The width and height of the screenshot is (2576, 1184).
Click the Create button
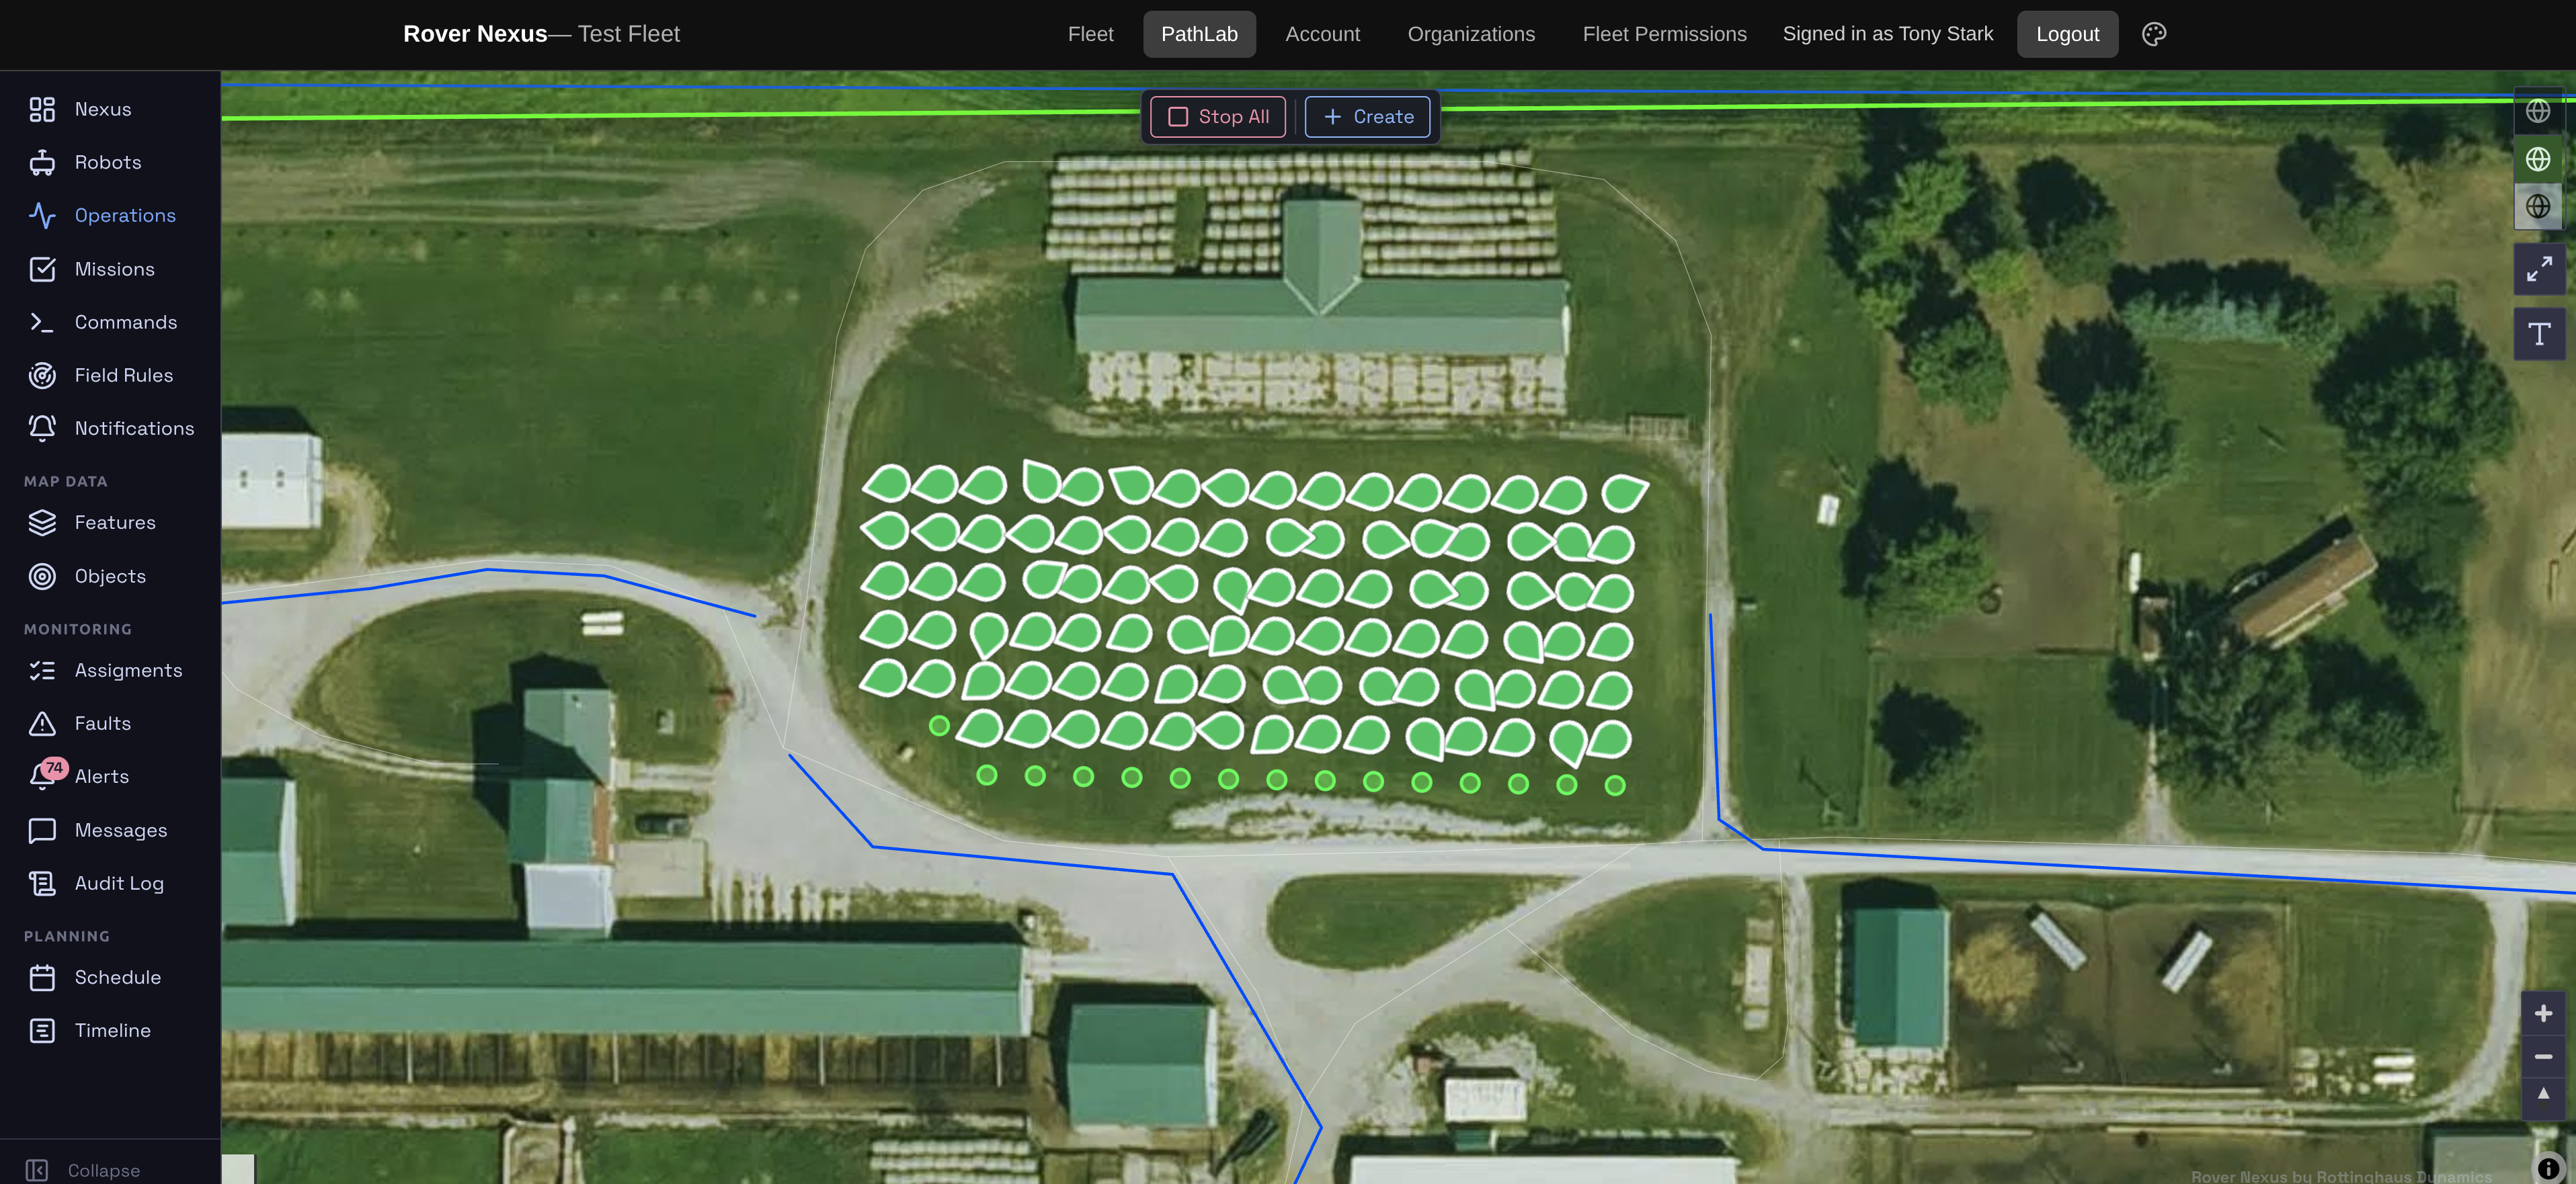(1367, 117)
